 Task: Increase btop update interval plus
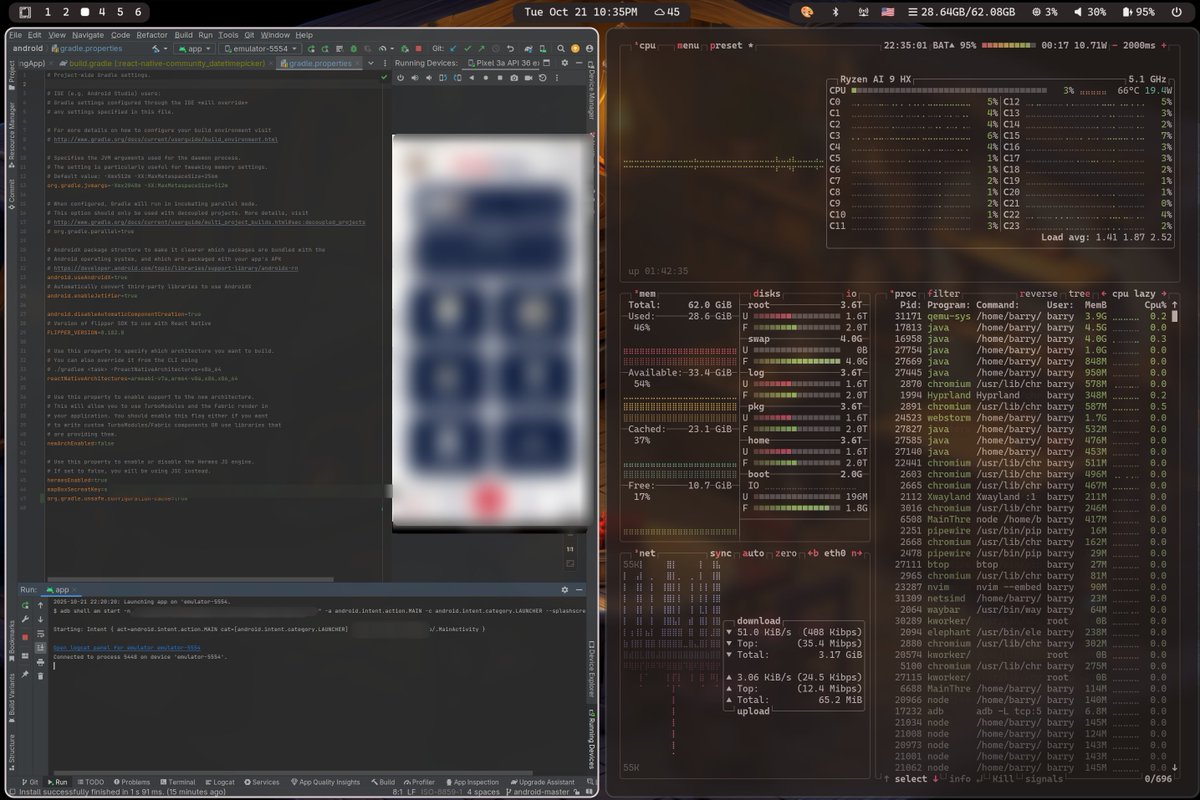click(x=1164, y=45)
